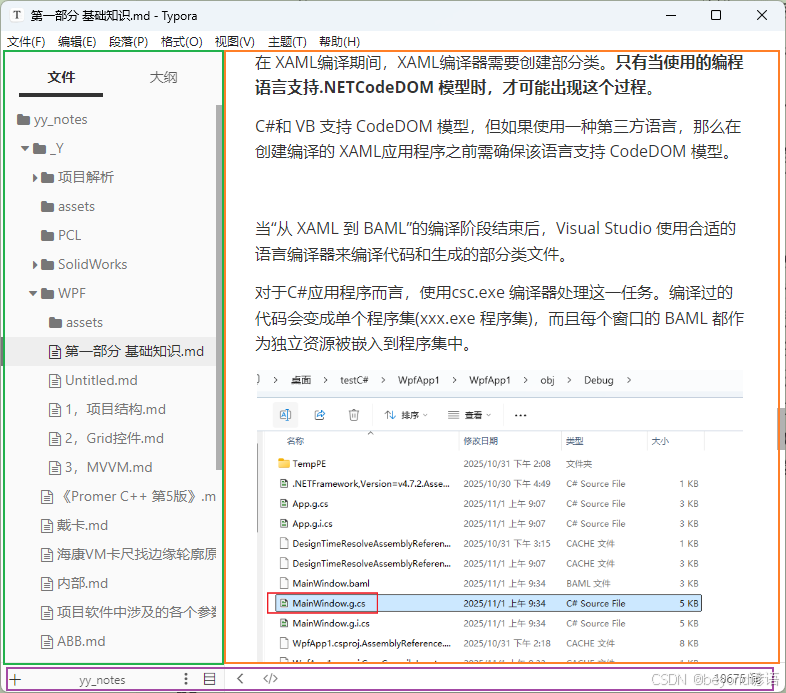Screen dimensions: 786x693
Task: Open the 编辑(E) menu
Action: click(77, 42)
